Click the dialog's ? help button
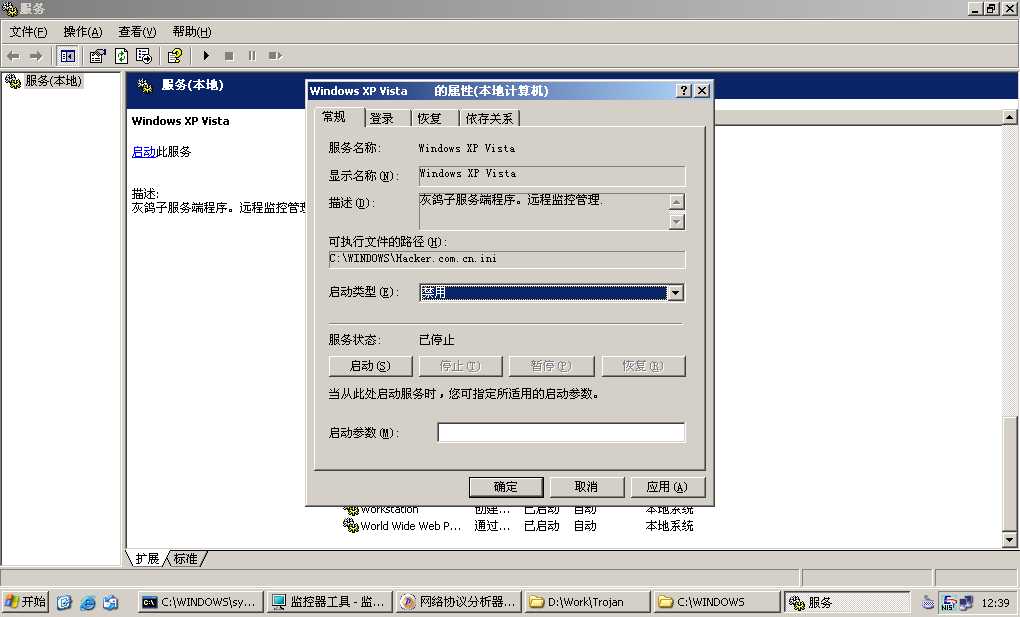 coord(684,90)
